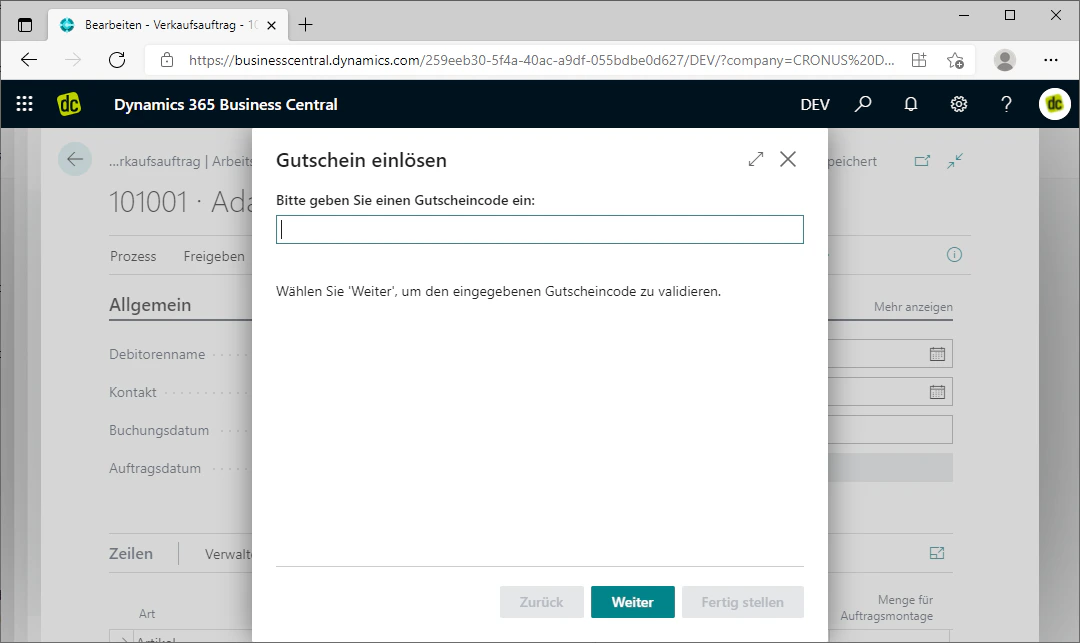Open the settings gear in header
The width and height of the screenshot is (1080, 643).
pyautogui.click(x=959, y=104)
